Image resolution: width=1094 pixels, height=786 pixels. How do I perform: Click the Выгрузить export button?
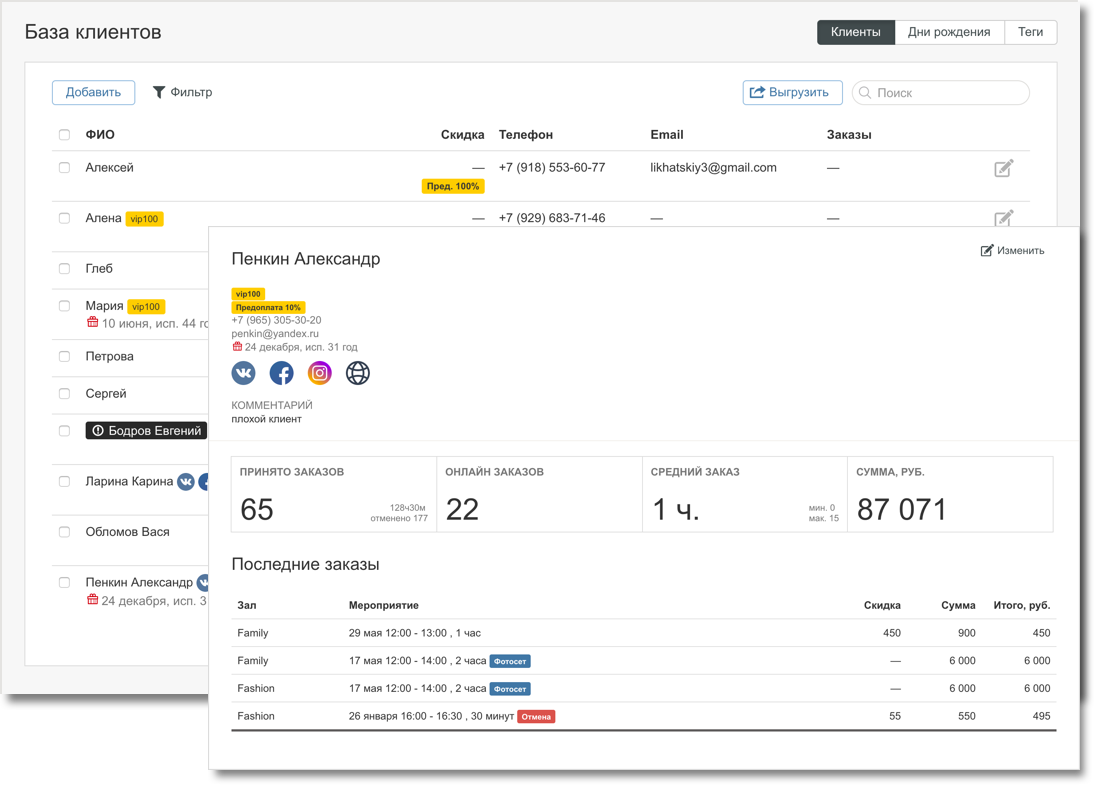click(792, 92)
